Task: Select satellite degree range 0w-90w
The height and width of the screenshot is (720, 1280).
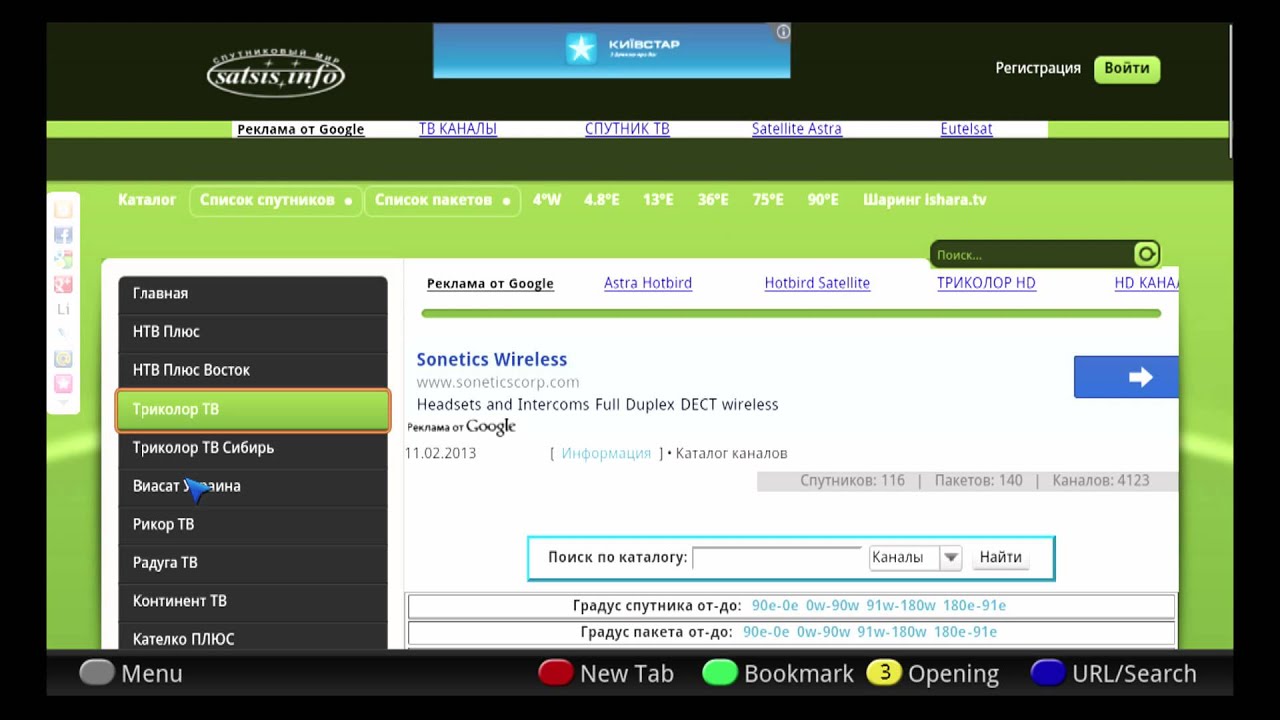Action: point(833,606)
